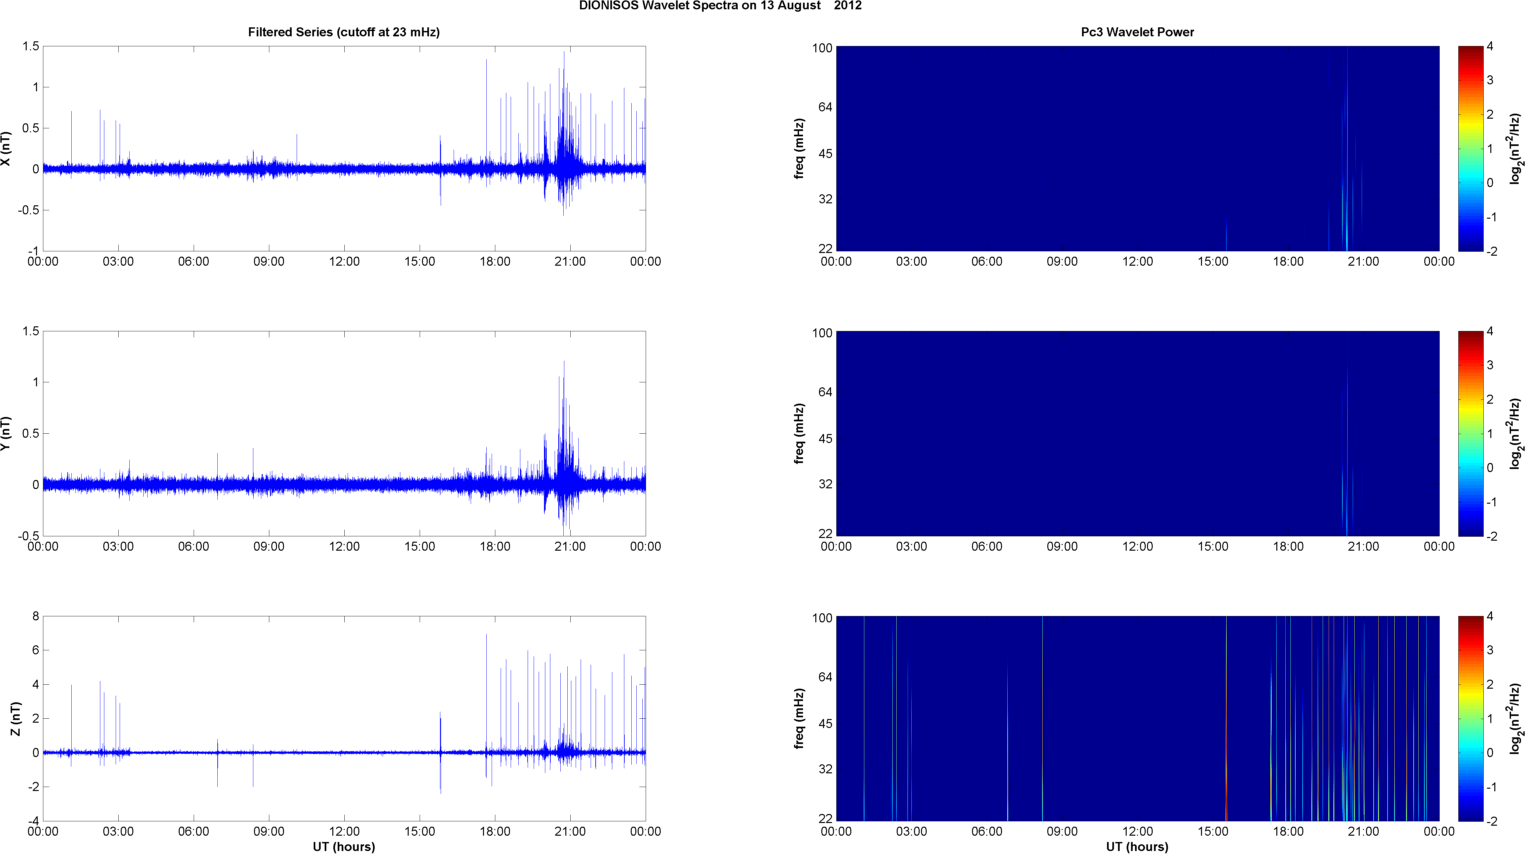The width and height of the screenshot is (1525, 854).
Task: Click the Z component wavelet power spectrogram
Action: point(1137,718)
